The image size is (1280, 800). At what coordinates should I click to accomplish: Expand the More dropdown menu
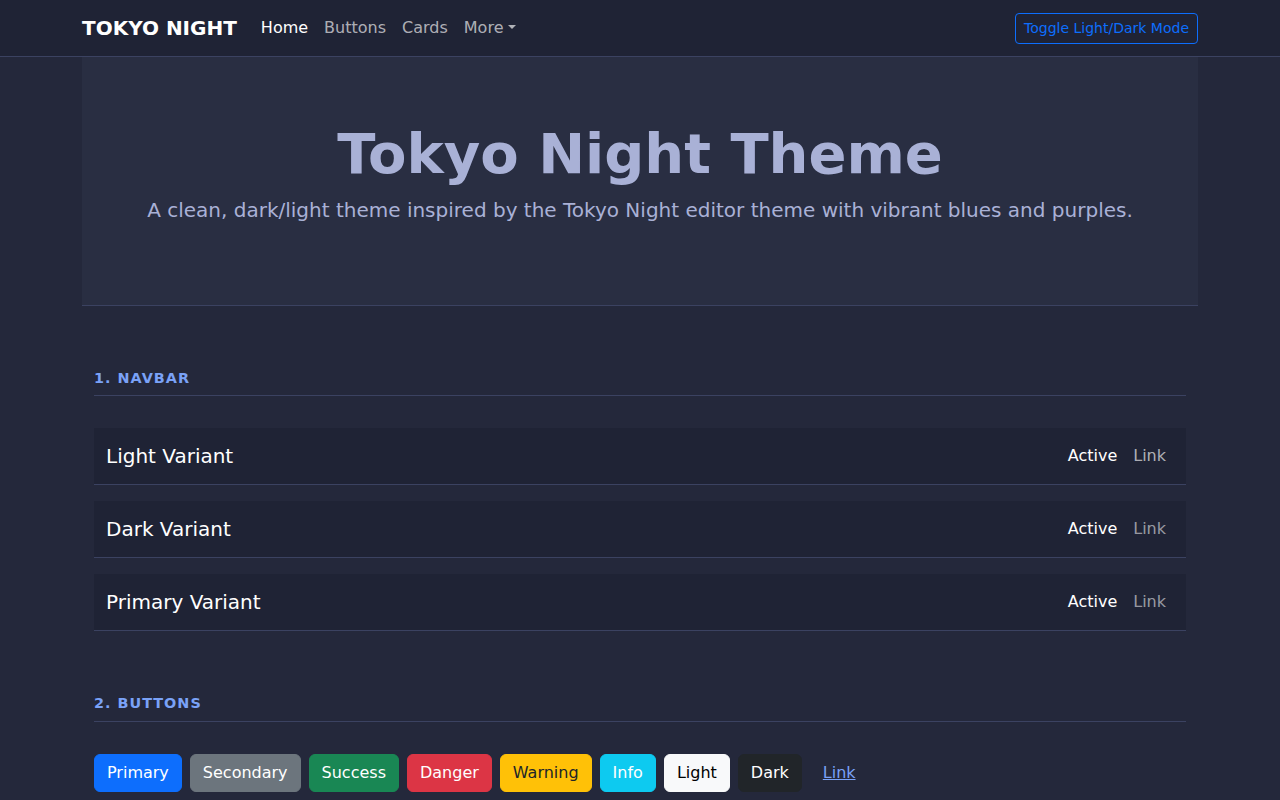click(490, 28)
